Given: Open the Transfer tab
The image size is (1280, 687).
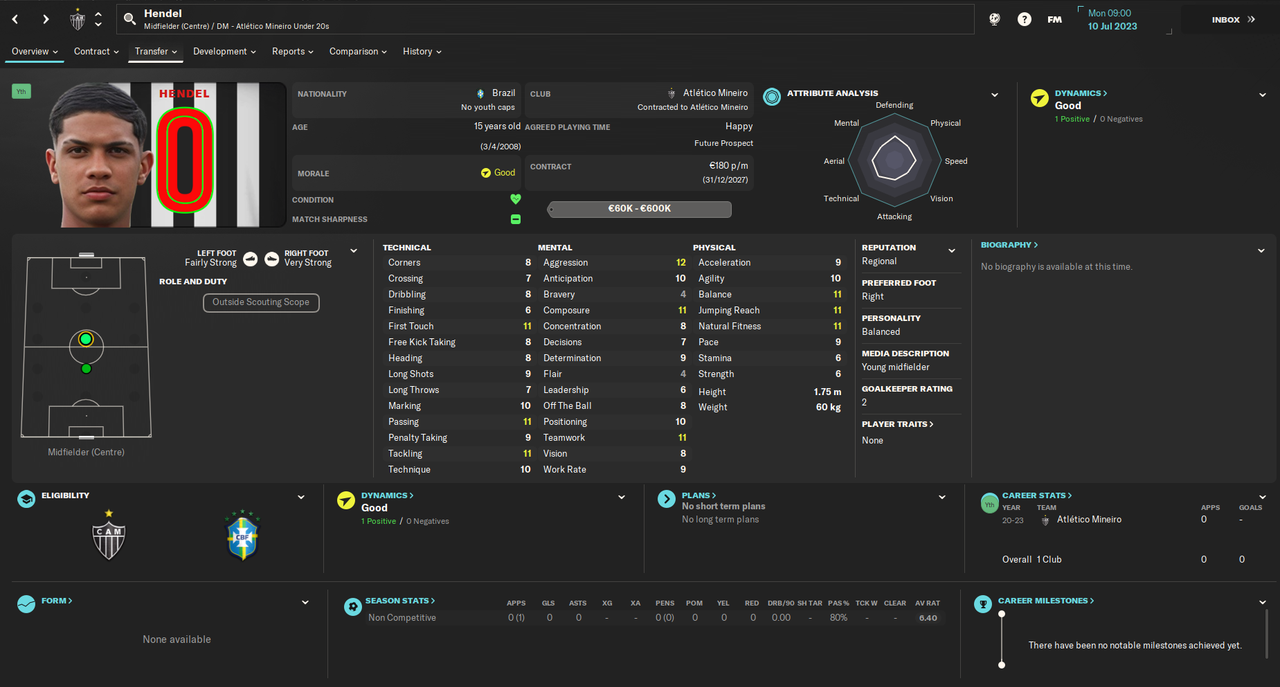Looking at the screenshot, I should tap(156, 51).
